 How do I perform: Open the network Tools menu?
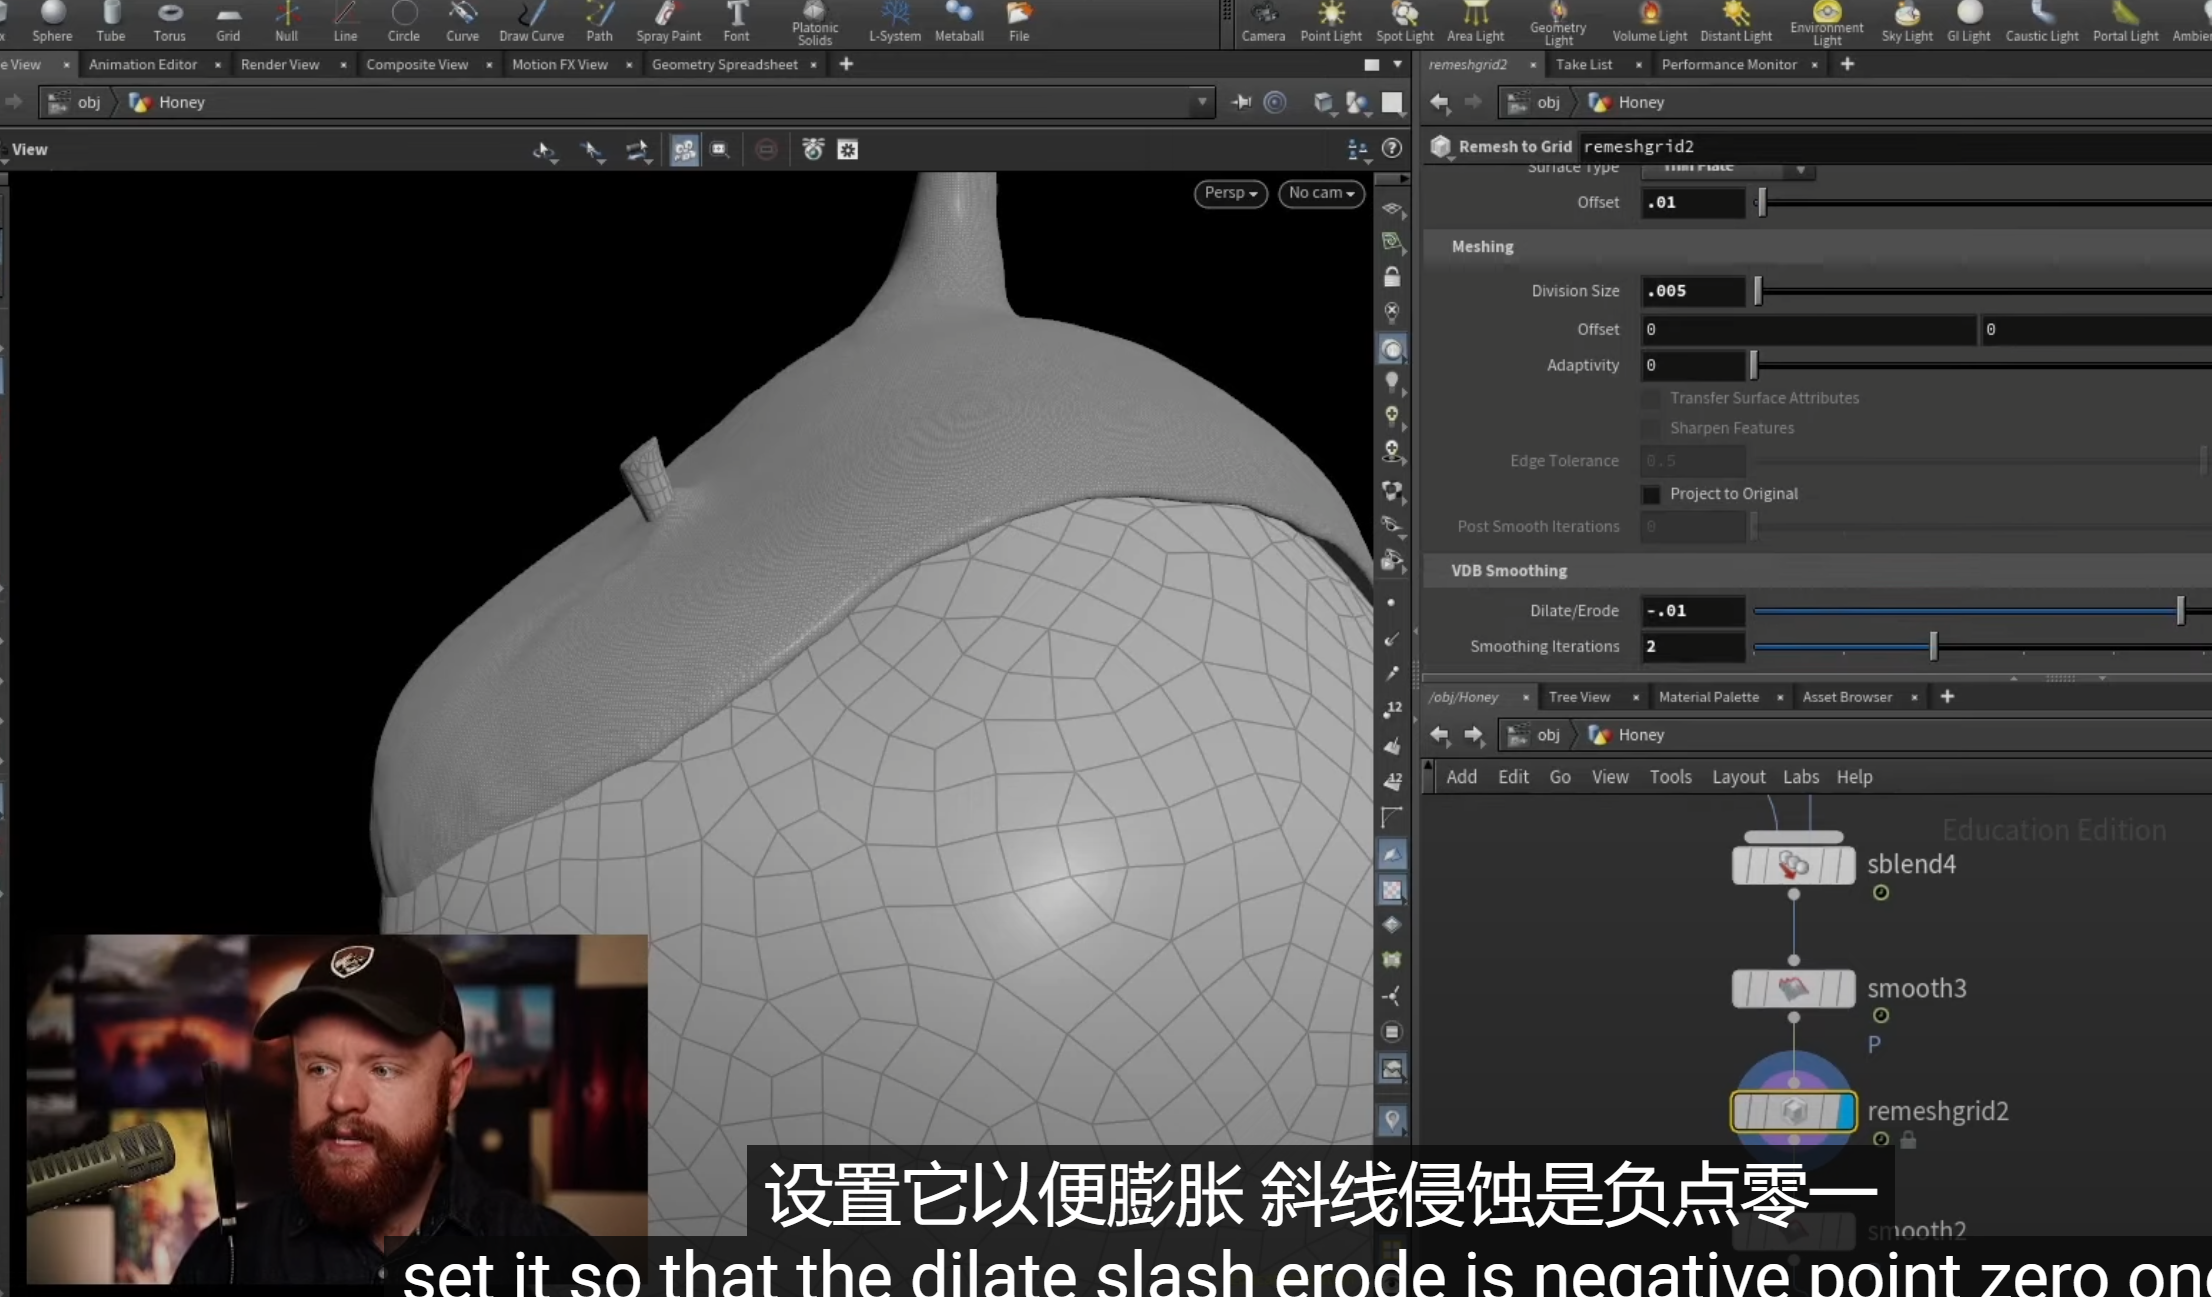(1671, 777)
